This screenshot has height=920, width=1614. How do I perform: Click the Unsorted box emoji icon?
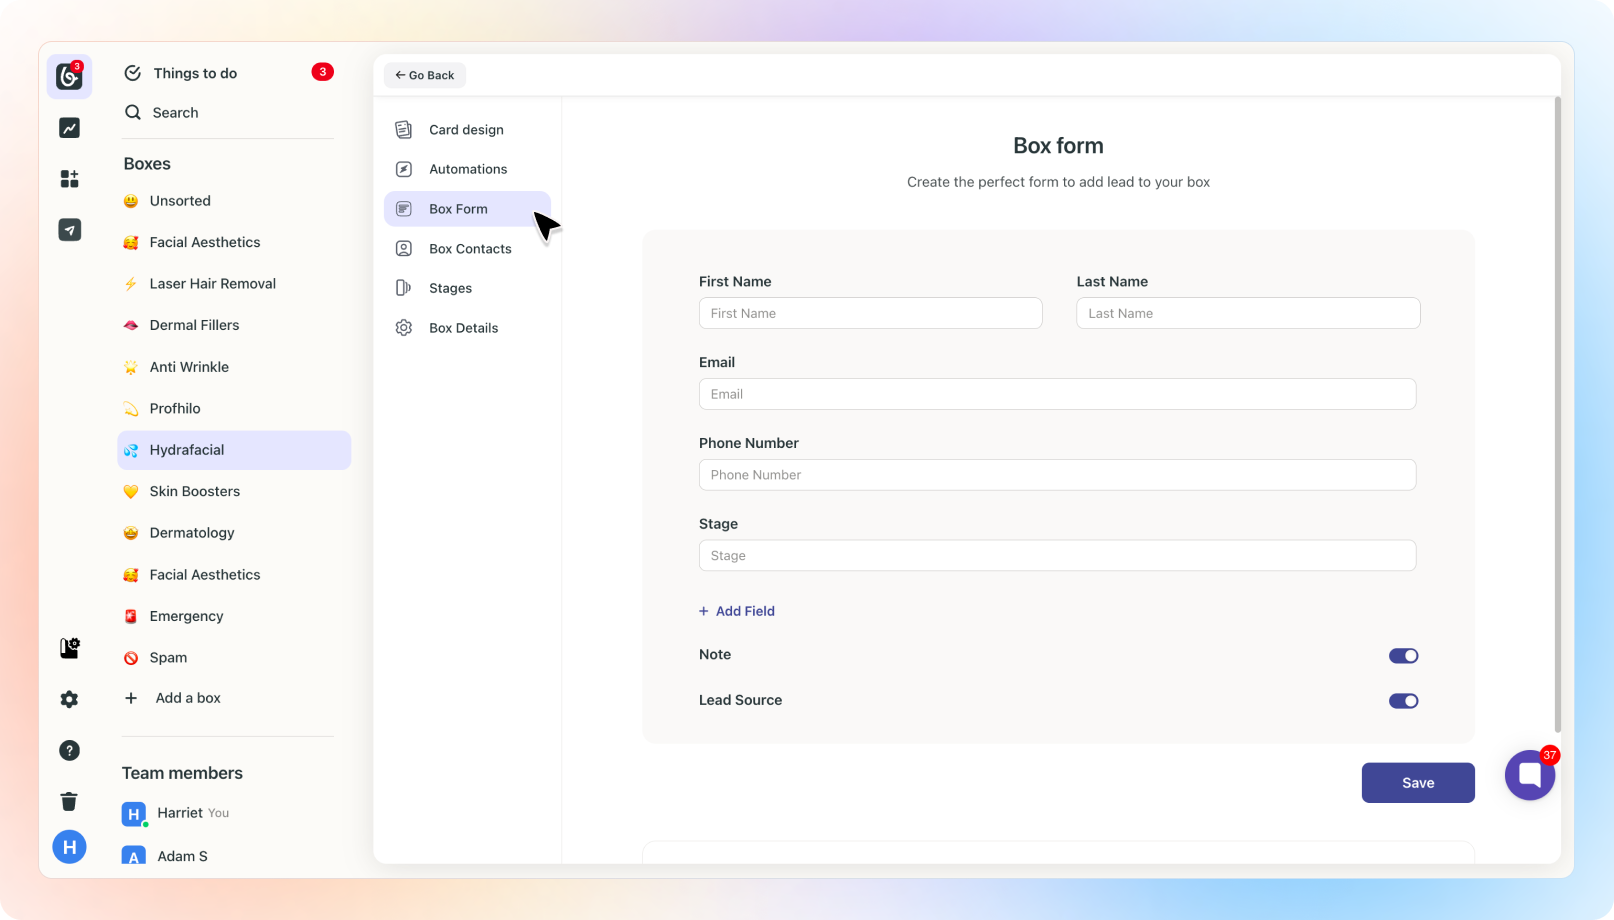pos(131,201)
